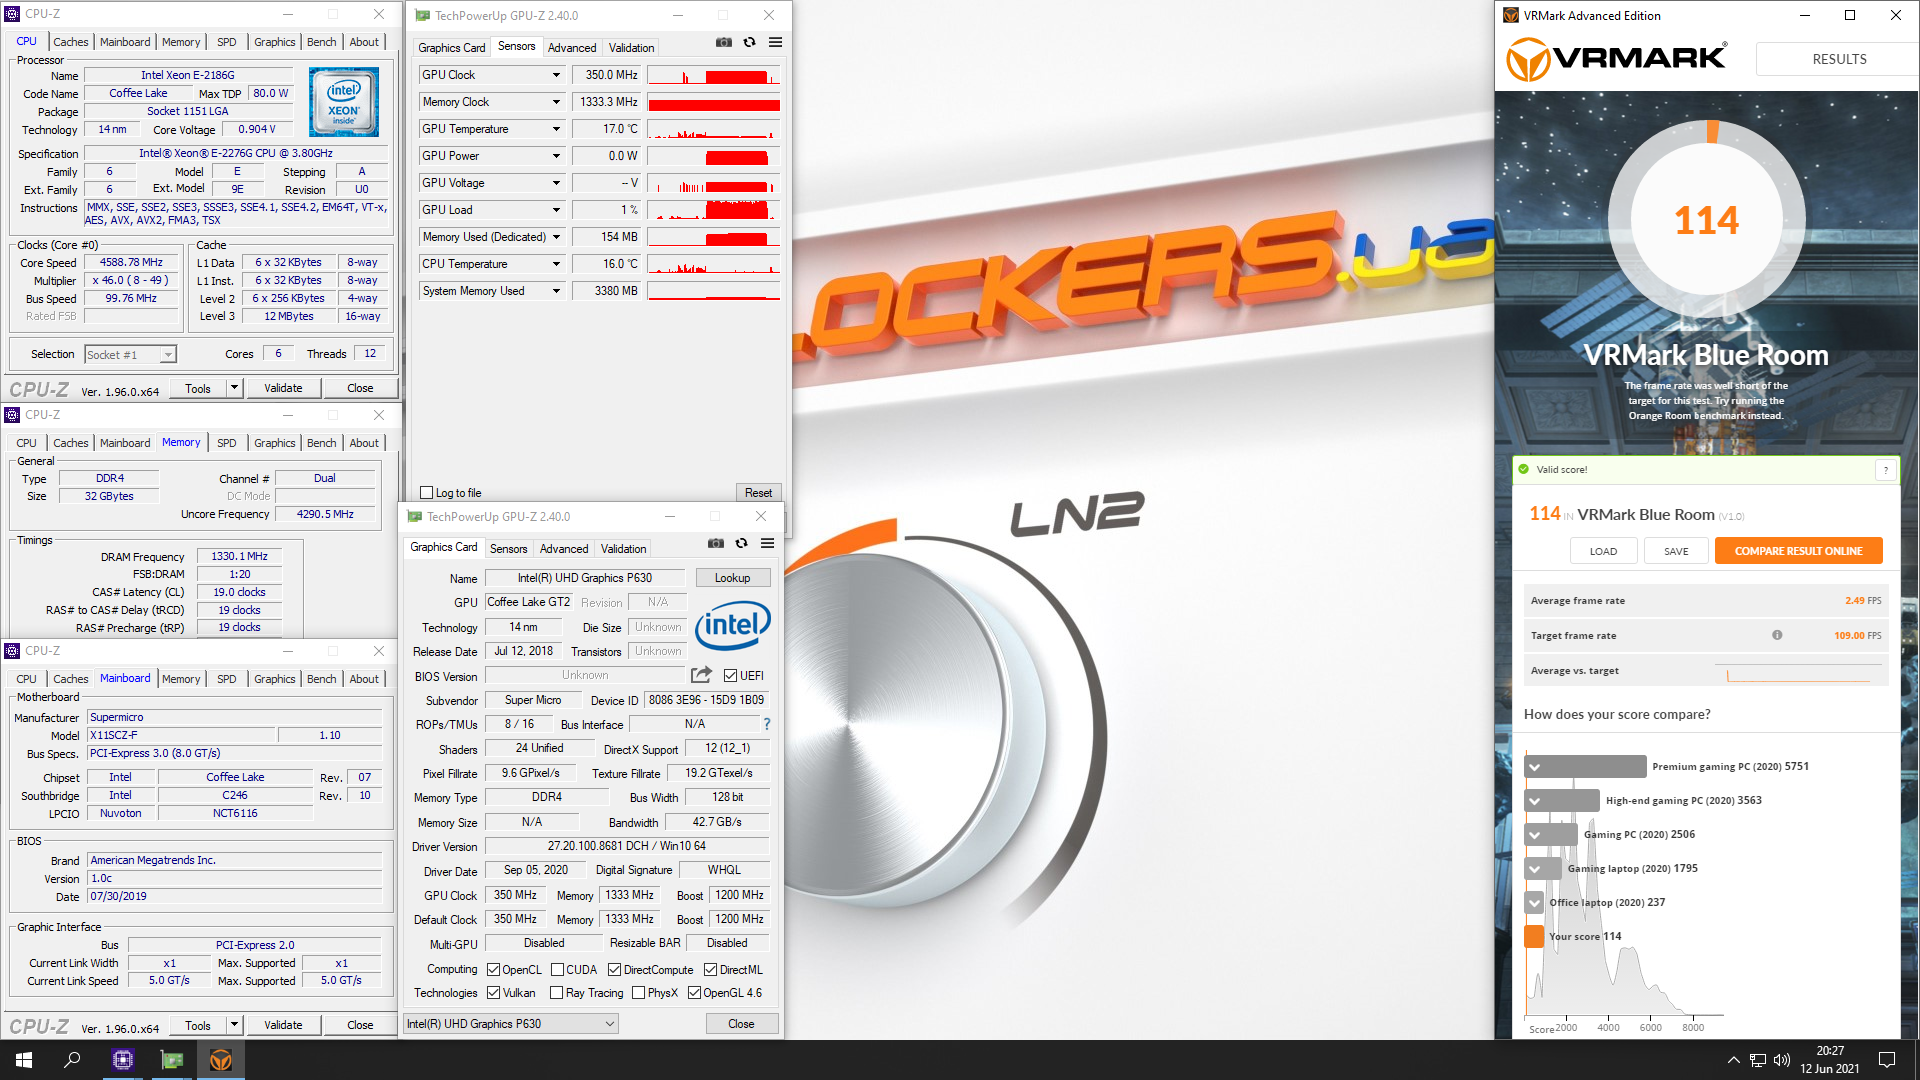Open the SPD tab in the CPU-Z Memory window
The image size is (1920, 1080).
(x=227, y=443)
